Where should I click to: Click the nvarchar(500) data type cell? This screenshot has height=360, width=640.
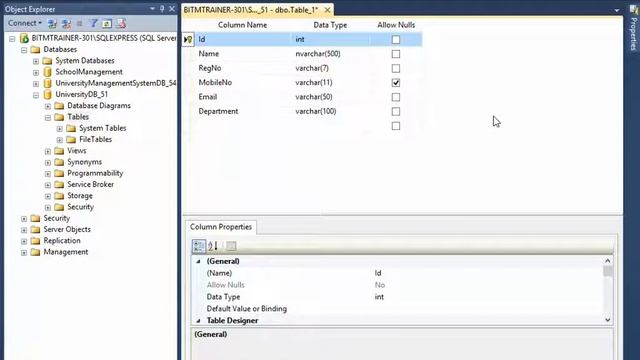click(331, 54)
